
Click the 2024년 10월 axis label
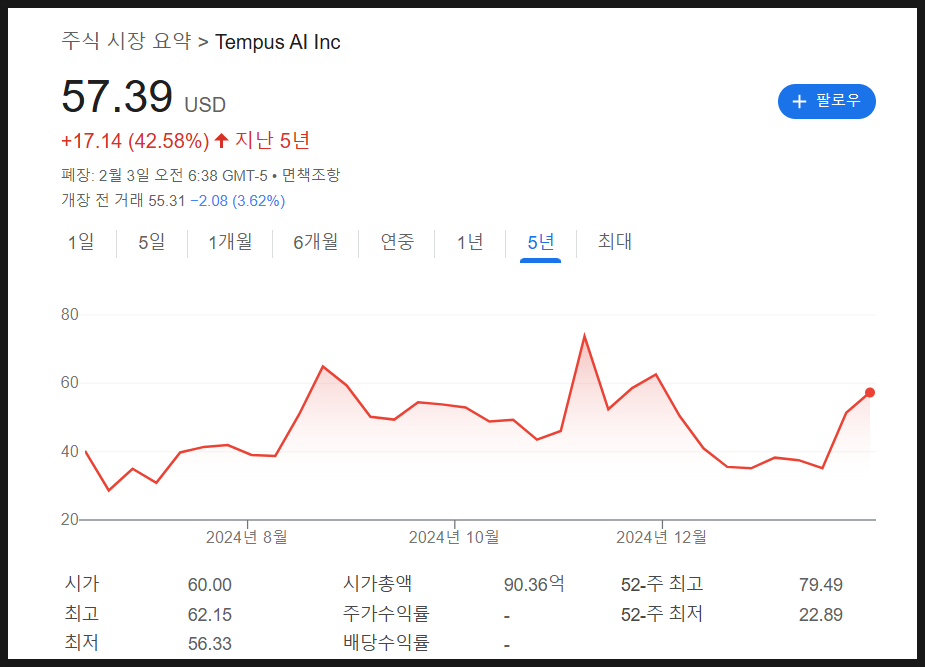coord(454,537)
